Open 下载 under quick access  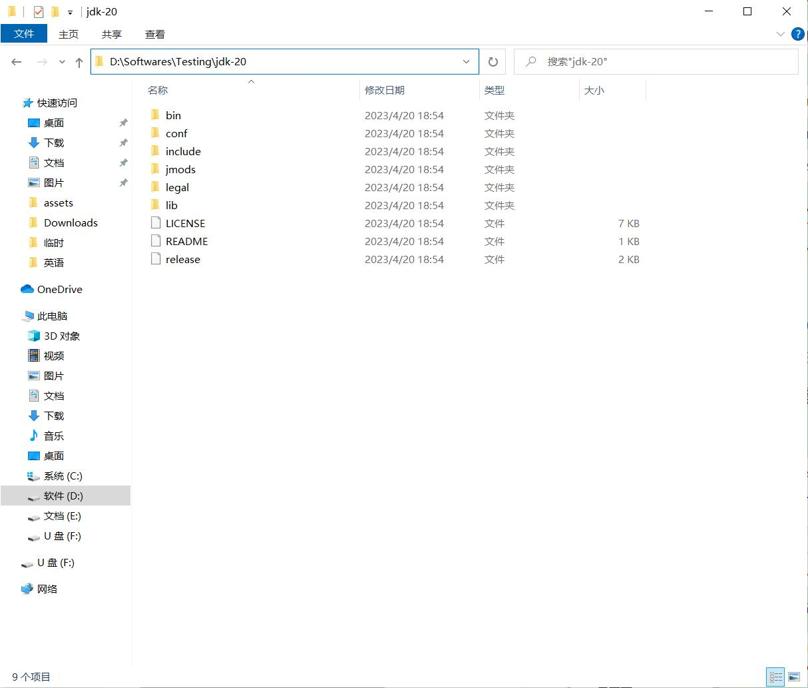tap(54, 143)
